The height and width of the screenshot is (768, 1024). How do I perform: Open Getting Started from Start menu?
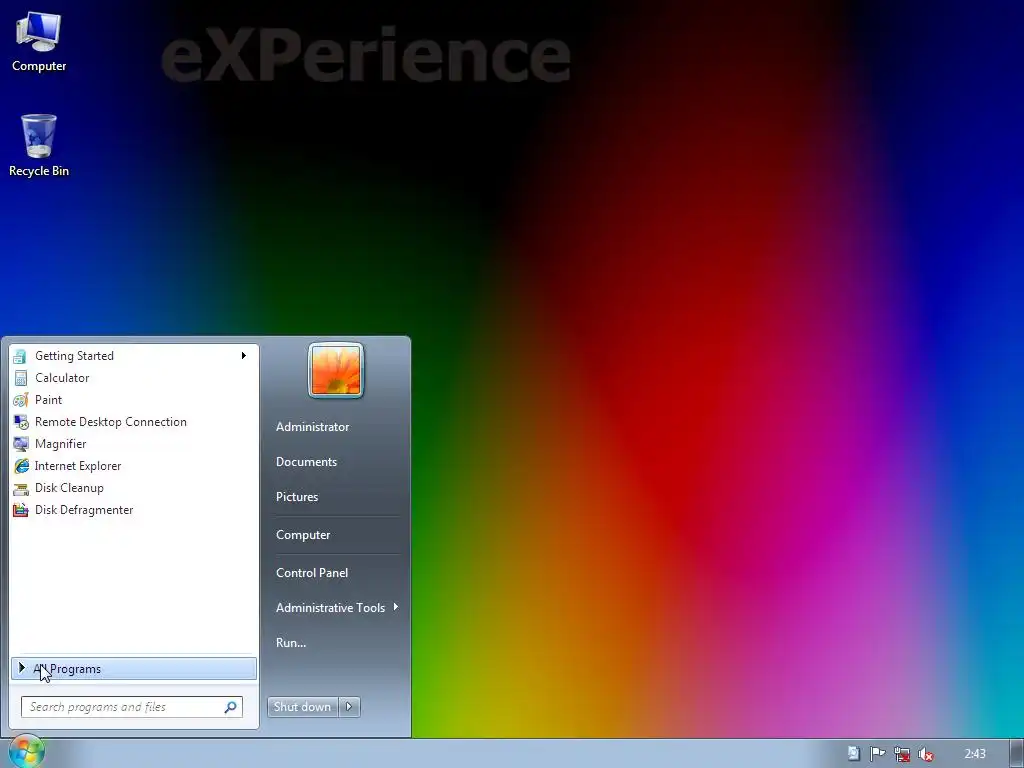coord(134,356)
